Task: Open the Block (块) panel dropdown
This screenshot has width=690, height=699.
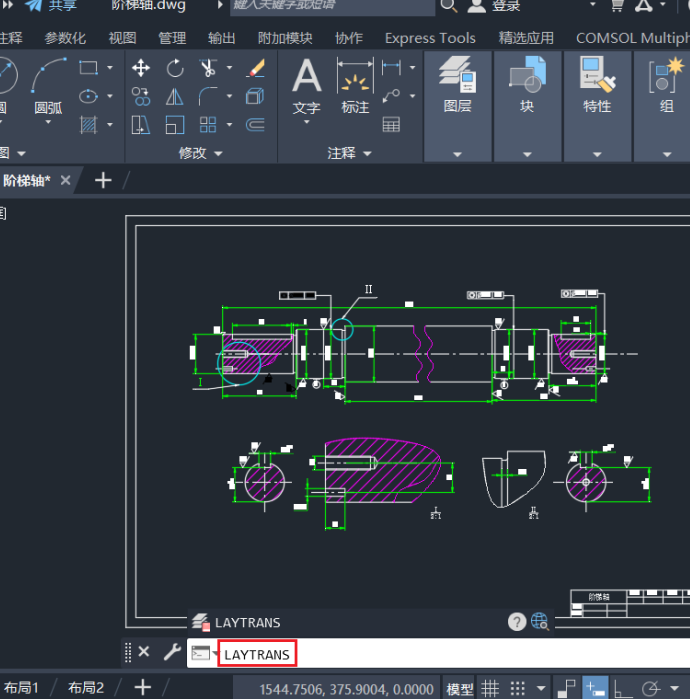Action: [527, 154]
